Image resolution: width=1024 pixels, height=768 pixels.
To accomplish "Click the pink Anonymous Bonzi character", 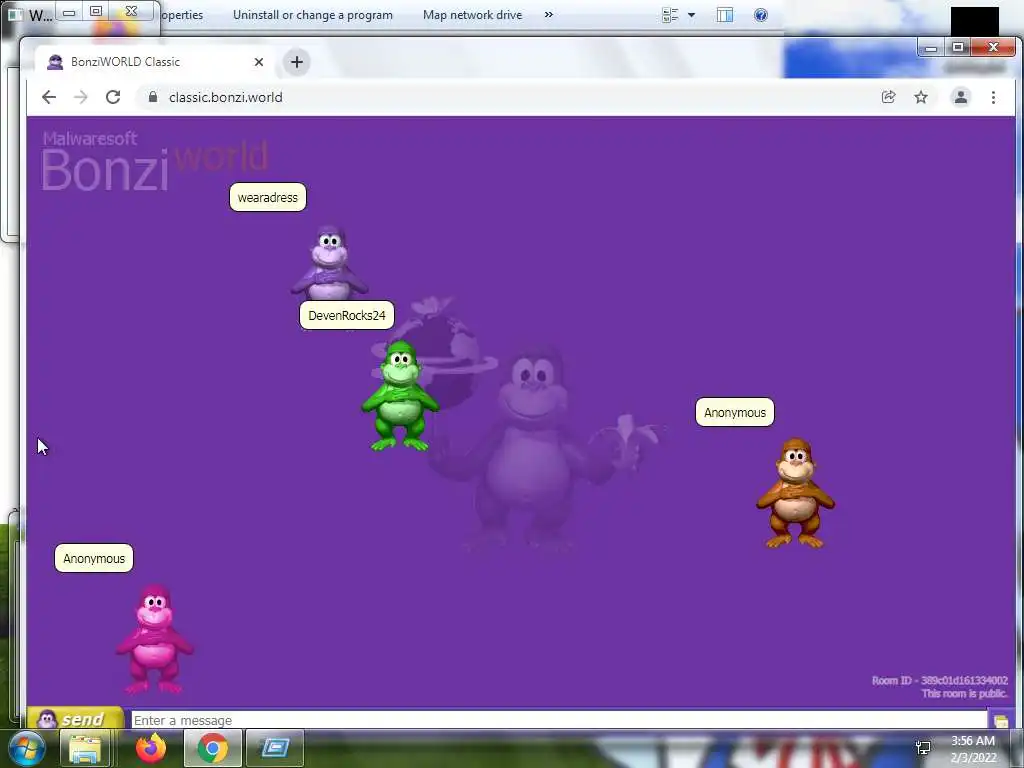I will click(154, 639).
